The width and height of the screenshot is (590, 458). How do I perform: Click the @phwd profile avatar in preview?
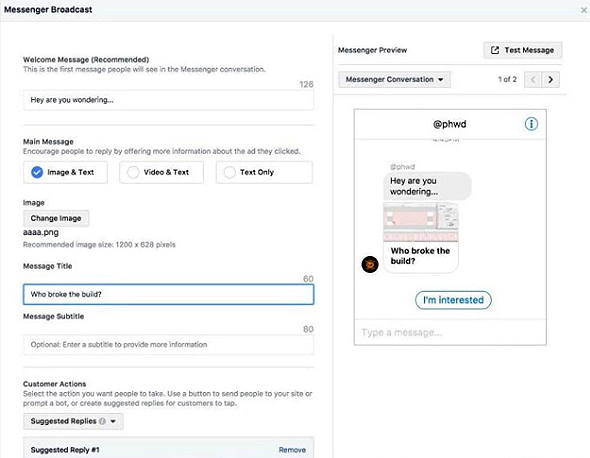[370, 264]
